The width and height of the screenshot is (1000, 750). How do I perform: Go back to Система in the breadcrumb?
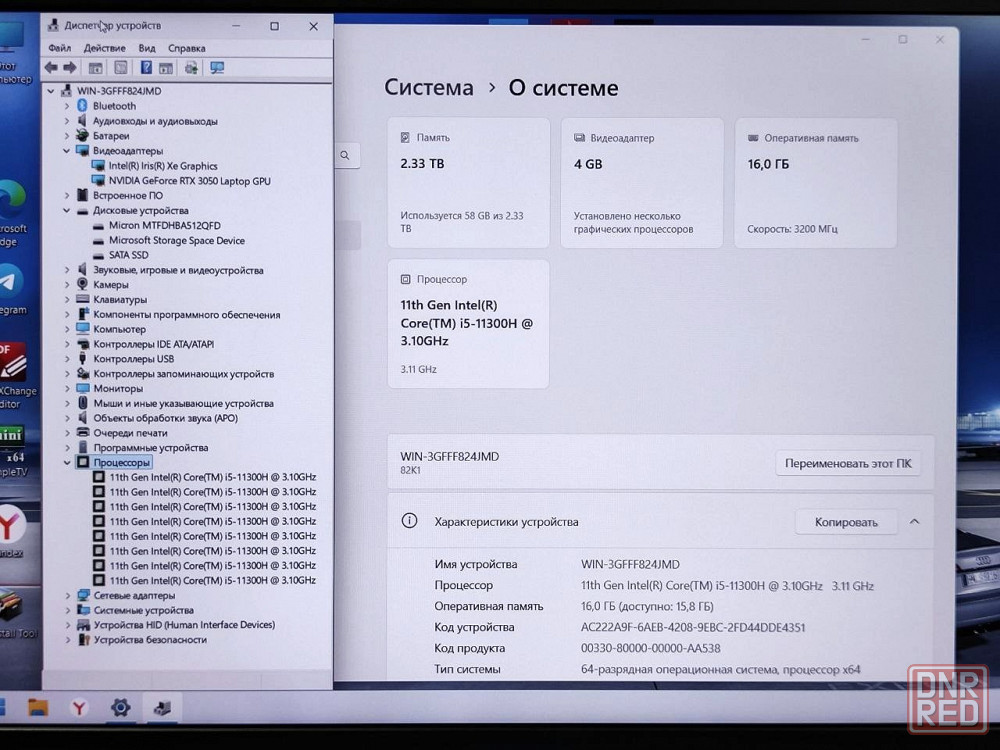[429, 87]
